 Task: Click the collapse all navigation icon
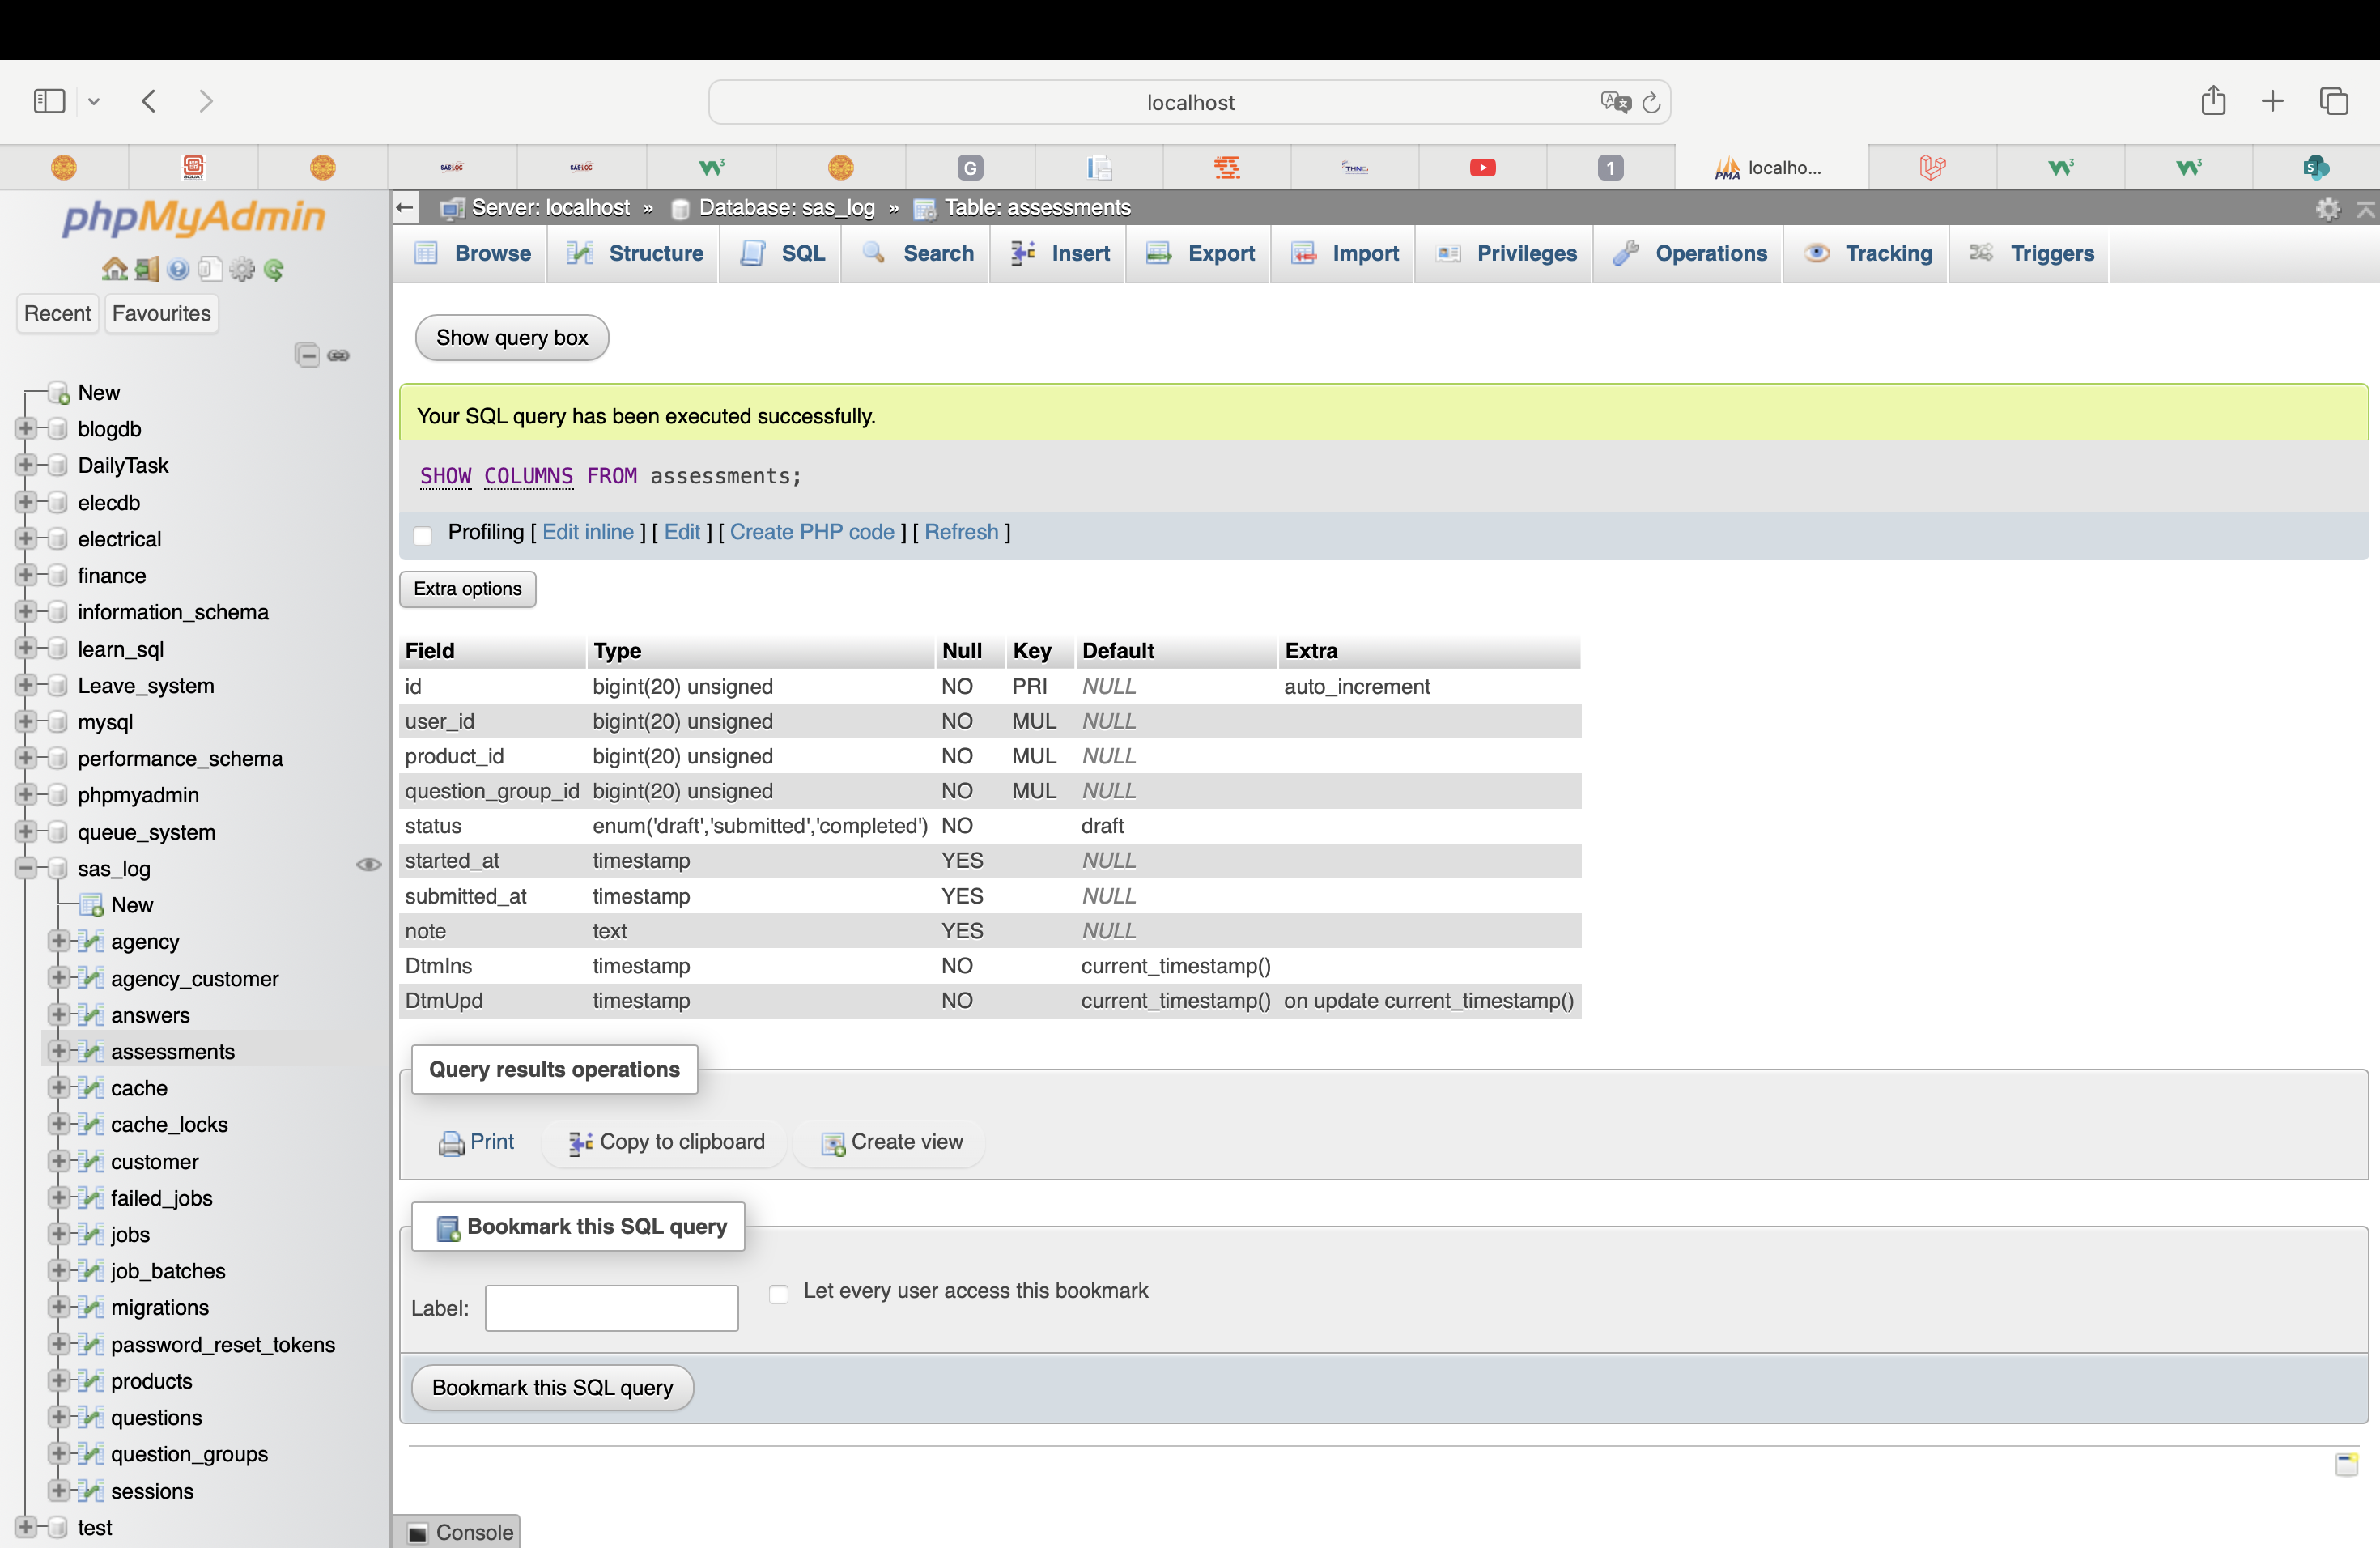pos(307,355)
